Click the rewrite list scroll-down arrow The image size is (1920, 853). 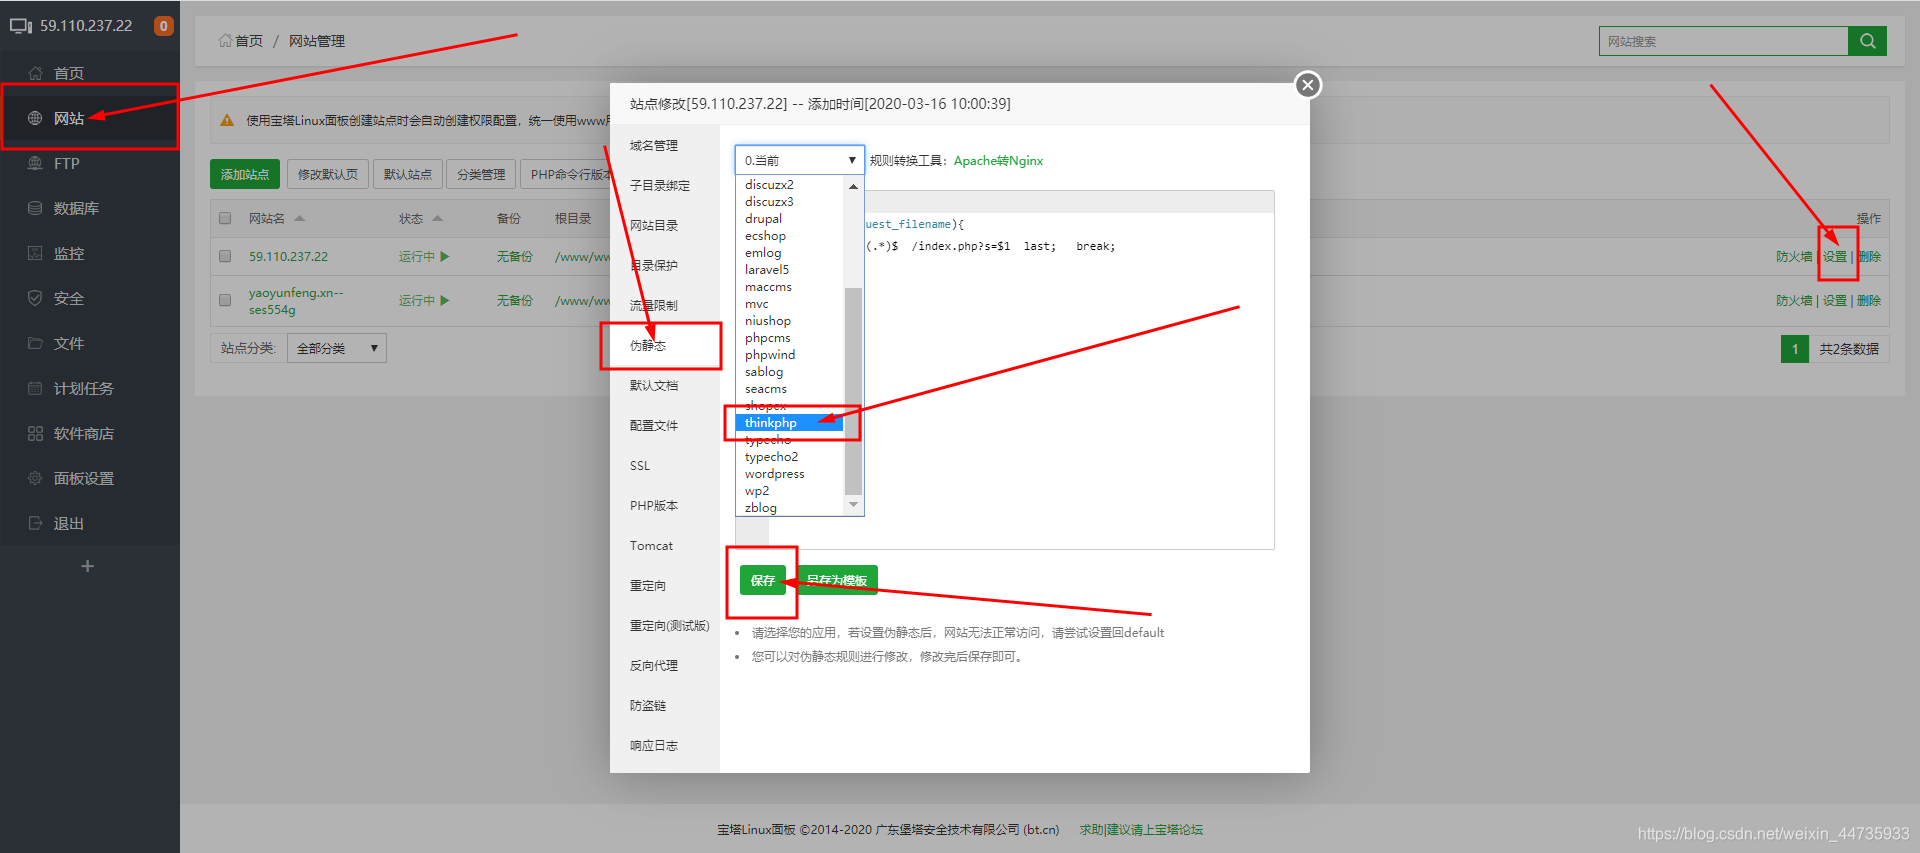853,505
